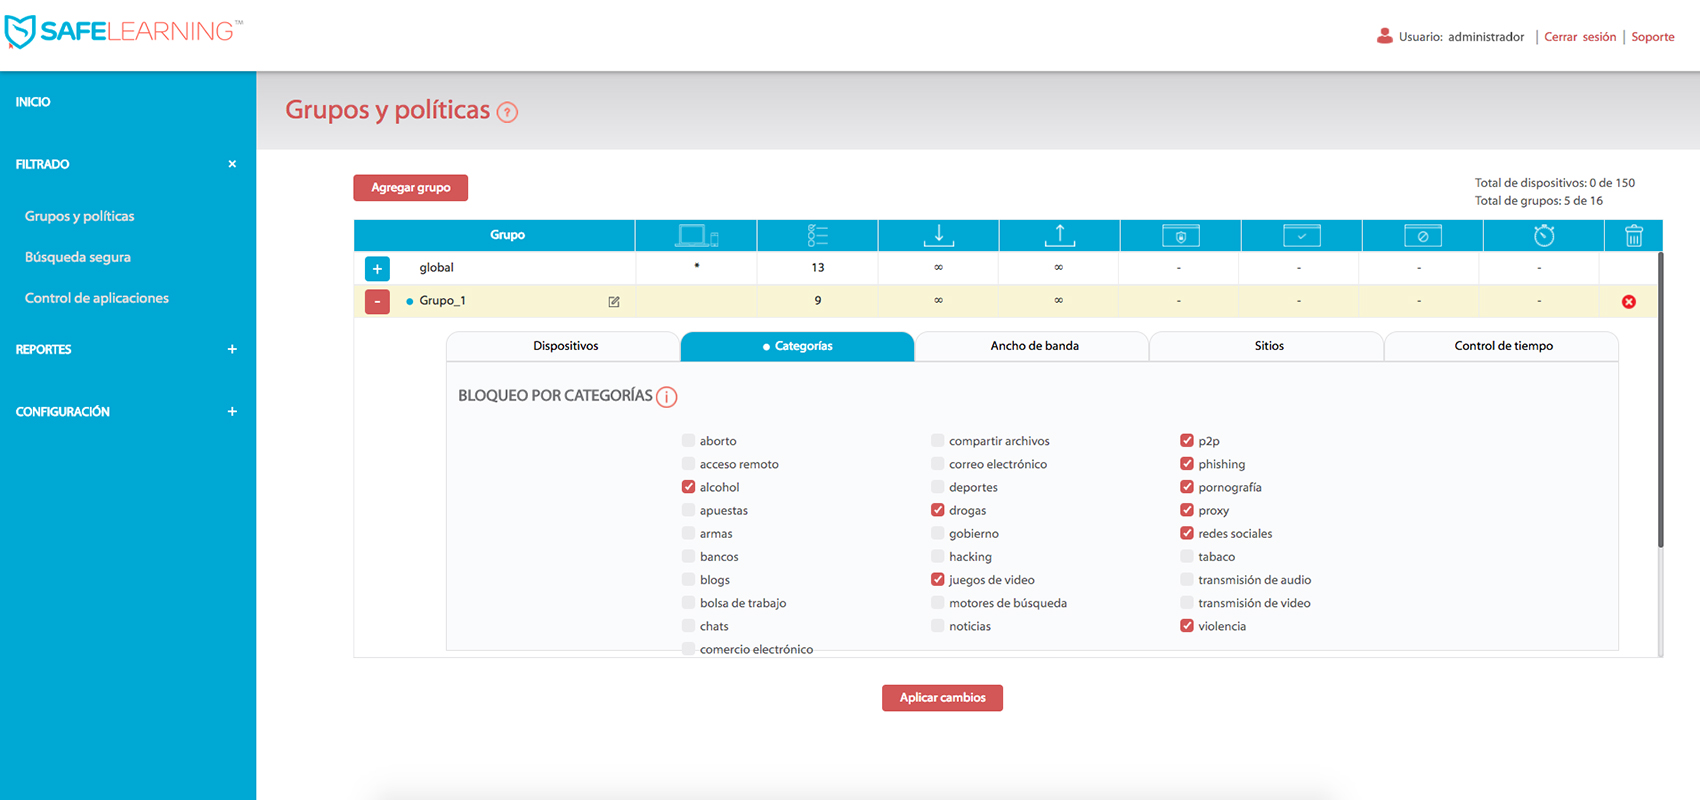The width and height of the screenshot is (1700, 800).
Task: Click the Agregar grupo button
Action: 411,188
